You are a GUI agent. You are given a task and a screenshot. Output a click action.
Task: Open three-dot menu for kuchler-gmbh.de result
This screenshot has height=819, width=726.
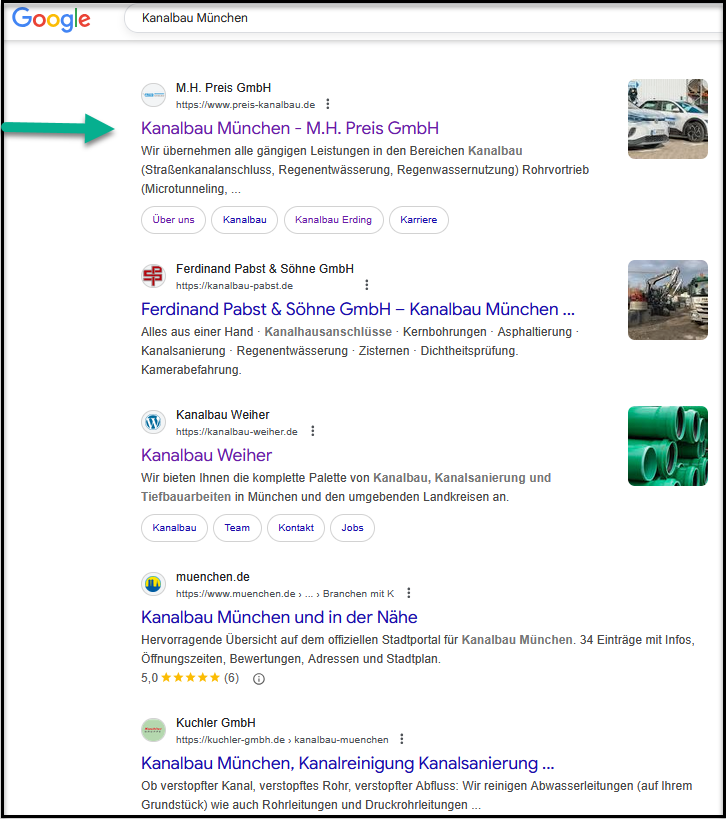pos(402,739)
